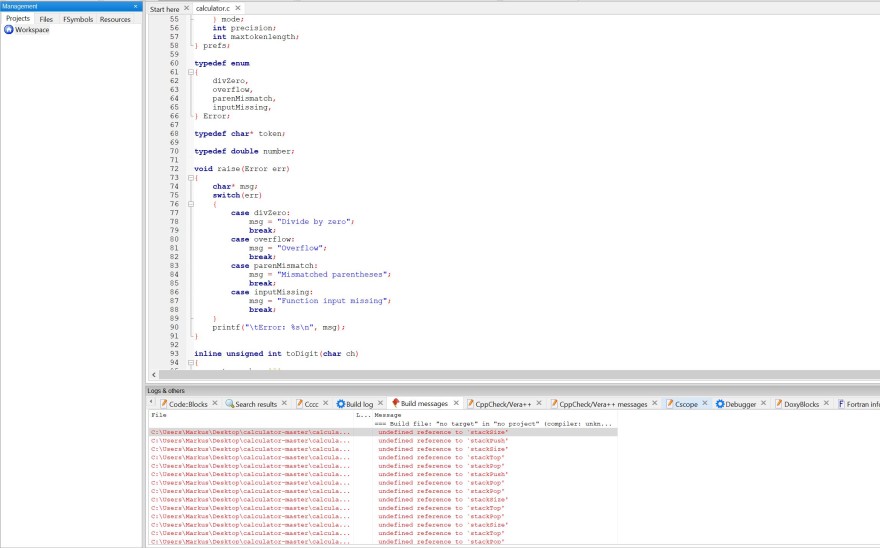Select the Cscope tab

pyautogui.click(x=686, y=404)
